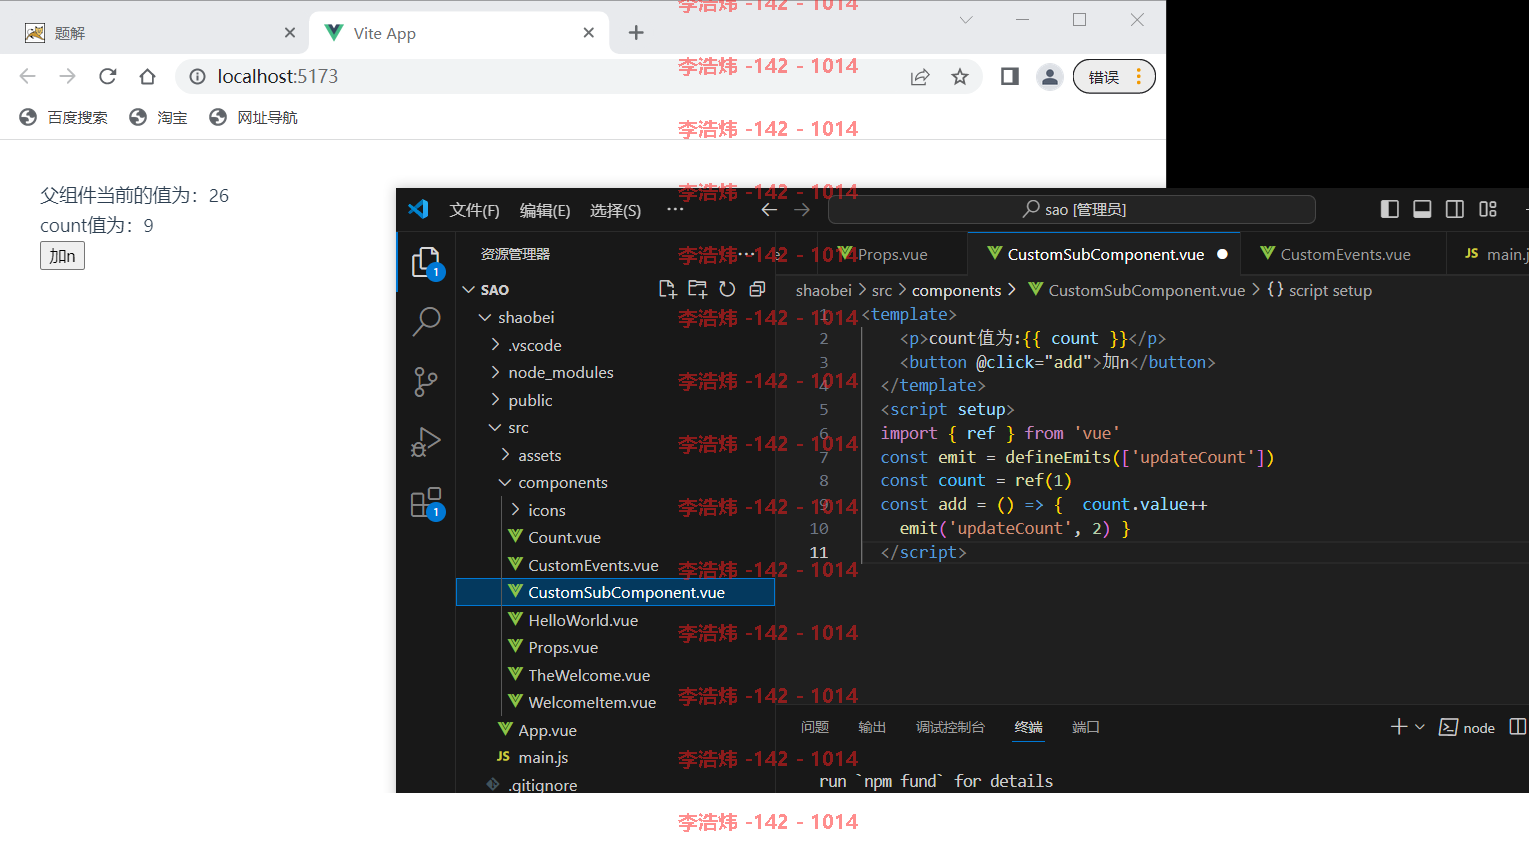This screenshot has width=1536, height=864.
Task: Click the 错误 update button in Chrome
Action: pos(1114,77)
